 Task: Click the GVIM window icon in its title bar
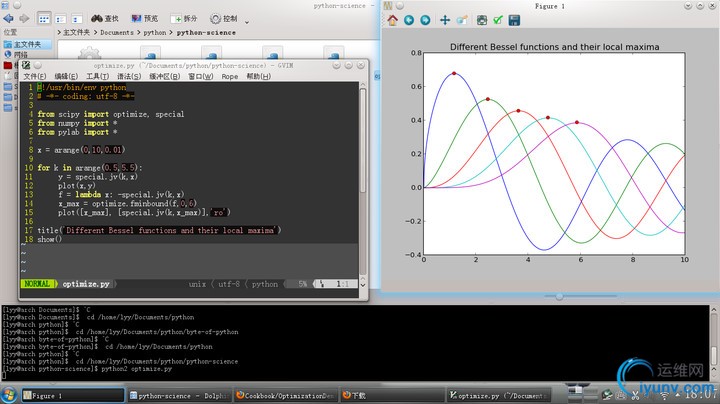pos(26,65)
